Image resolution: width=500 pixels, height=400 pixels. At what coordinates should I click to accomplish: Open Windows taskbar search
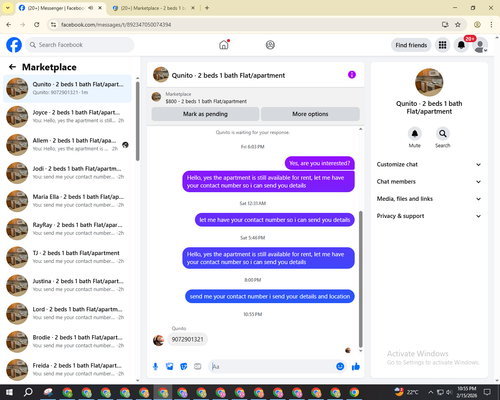coord(28,392)
